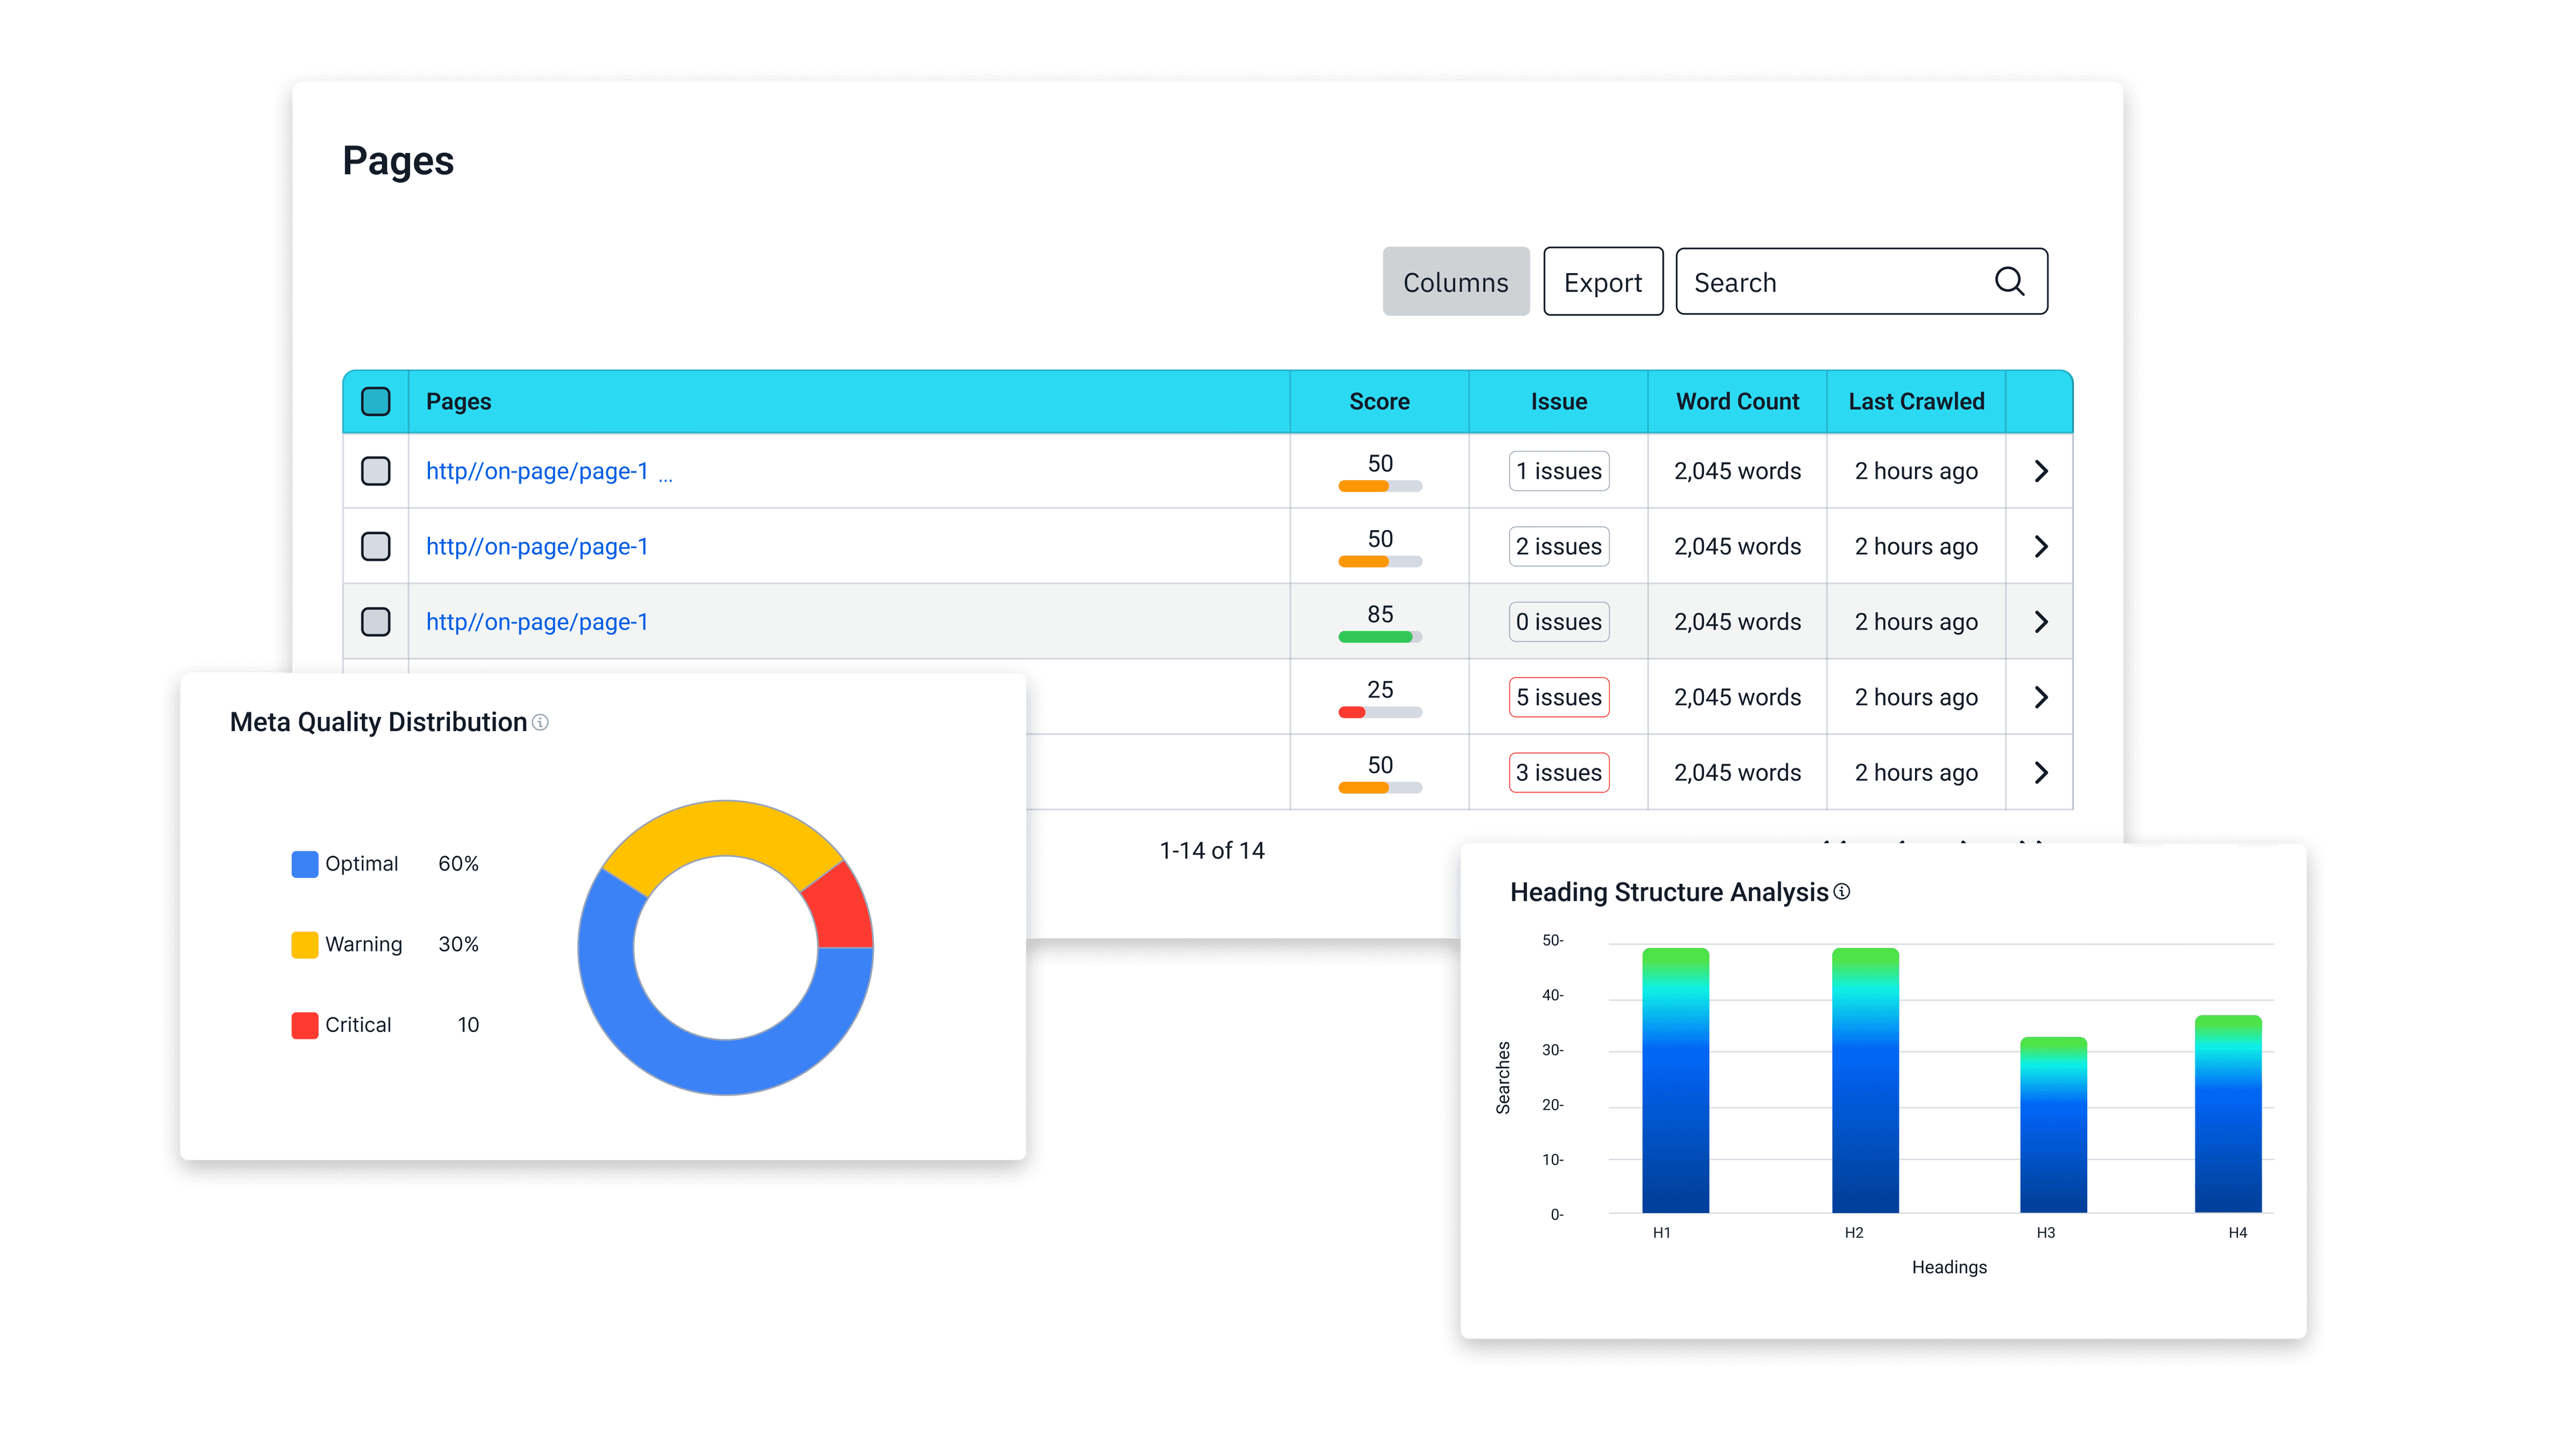Click info icon beside Heading Structure Analysis
This screenshot has width=2564, height=1456.
tap(1842, 891)
